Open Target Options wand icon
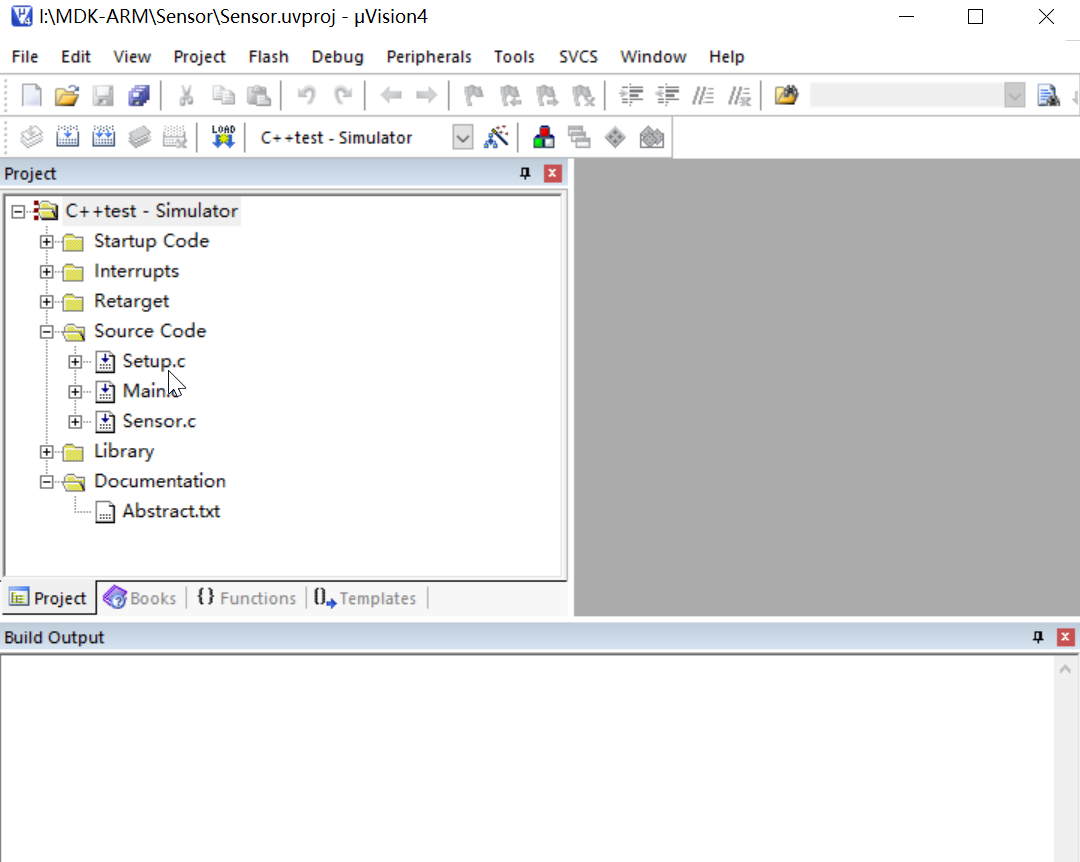 (497, 137)
